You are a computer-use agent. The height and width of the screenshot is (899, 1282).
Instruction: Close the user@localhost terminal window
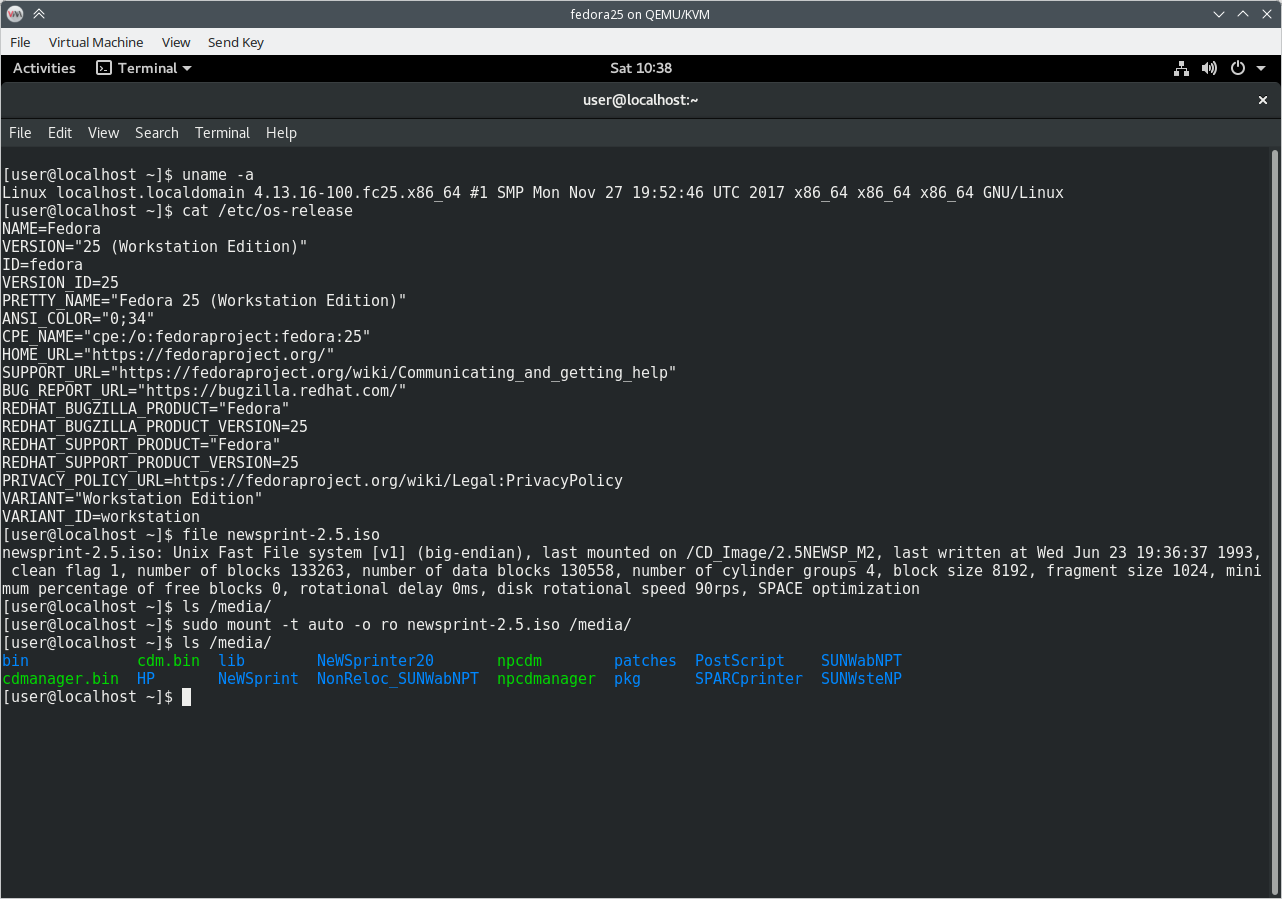point(1262,100)
